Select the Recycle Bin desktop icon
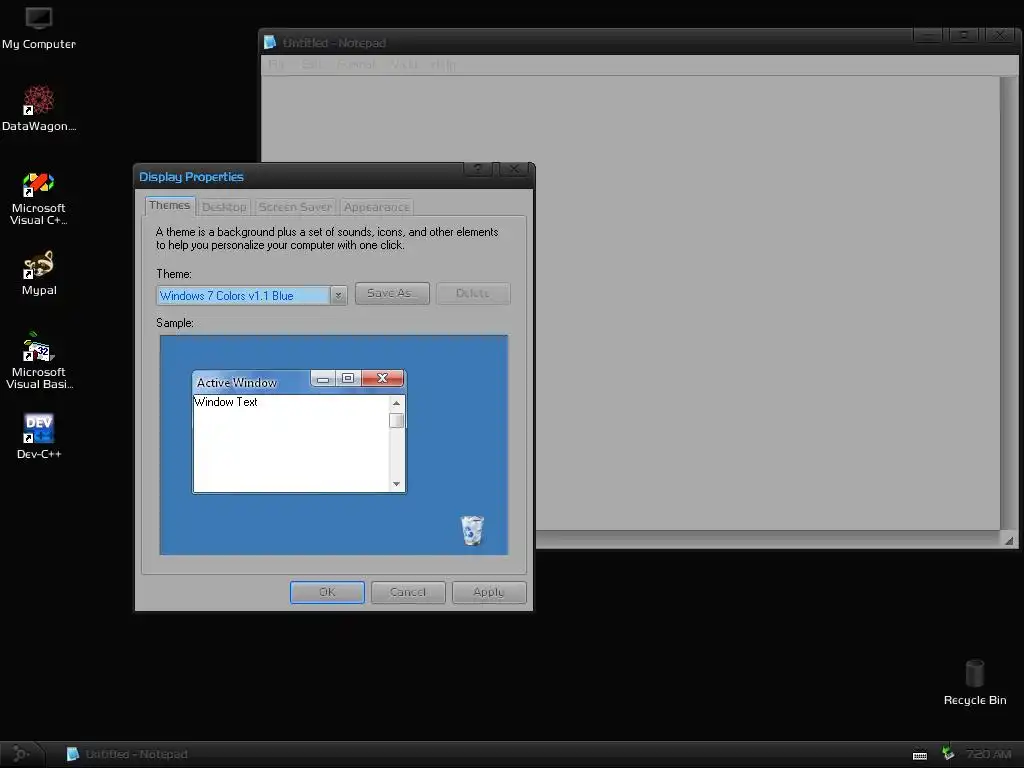This screenshot has height=768, width=1024. 974,682
